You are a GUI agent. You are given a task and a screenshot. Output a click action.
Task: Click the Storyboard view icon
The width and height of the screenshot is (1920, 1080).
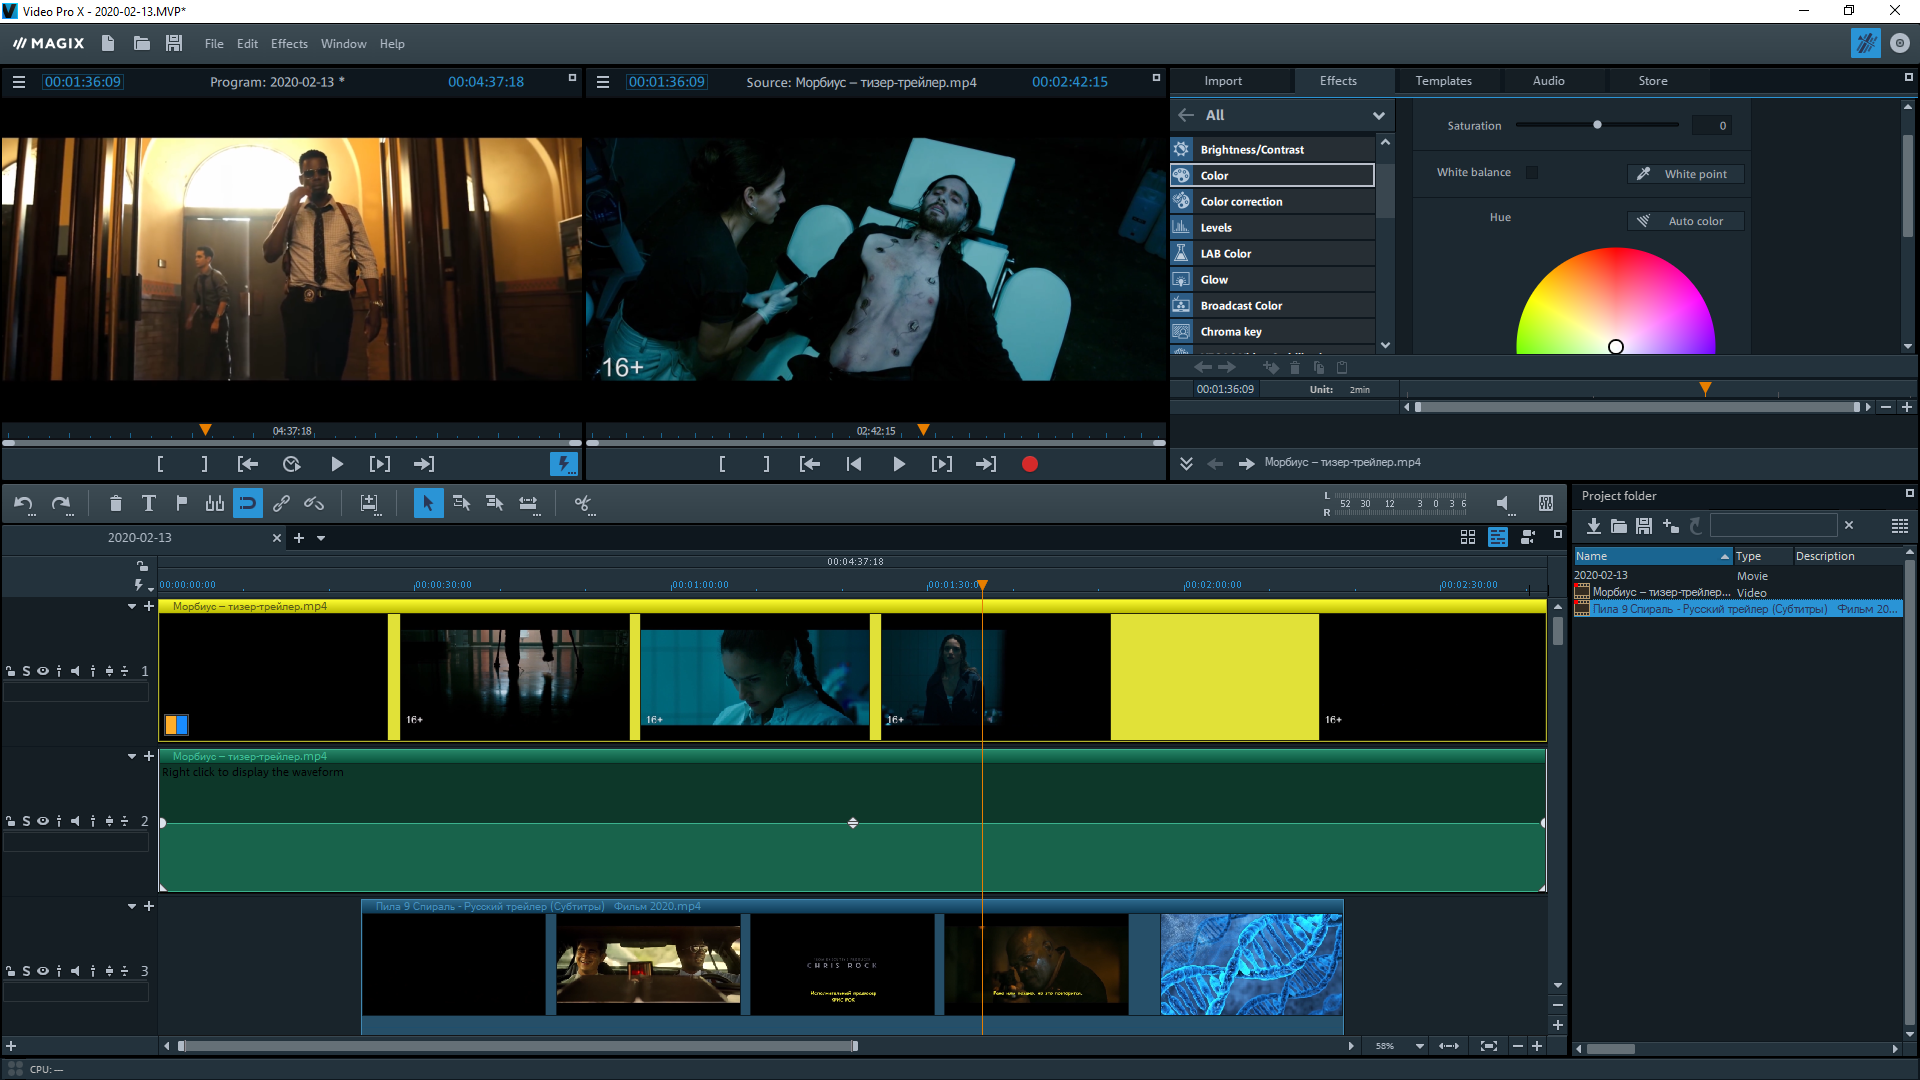(1468, 537)
